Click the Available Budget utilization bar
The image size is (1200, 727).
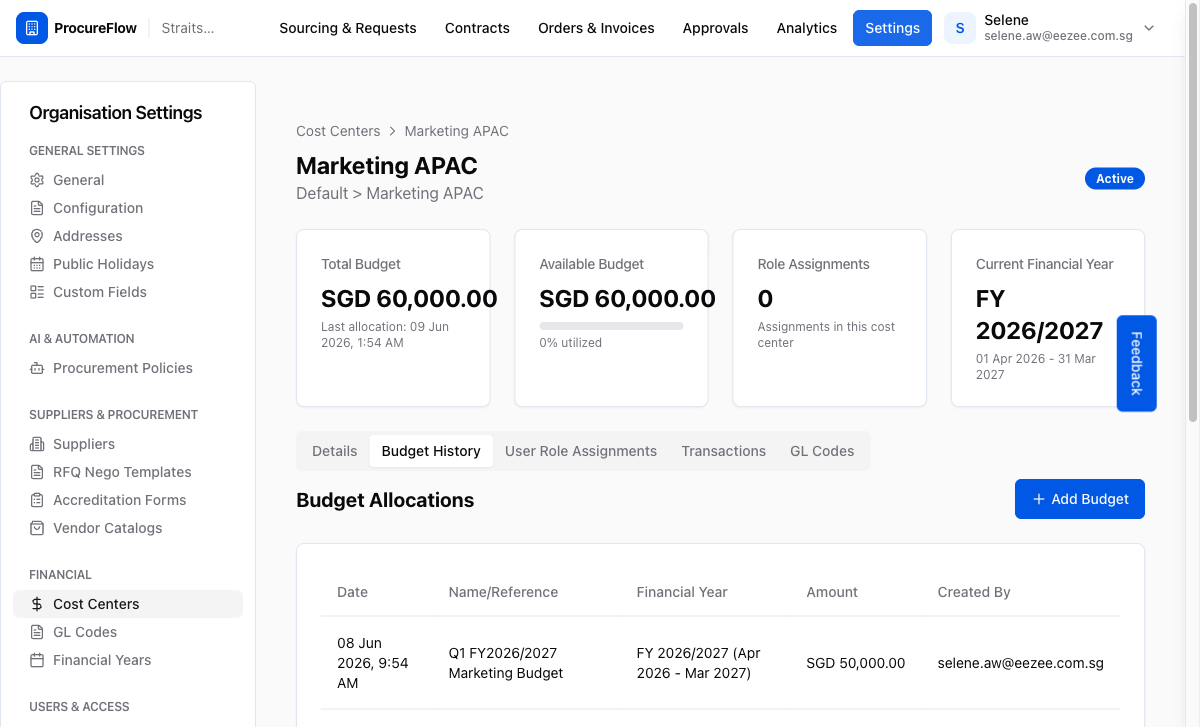click(611, 326)
